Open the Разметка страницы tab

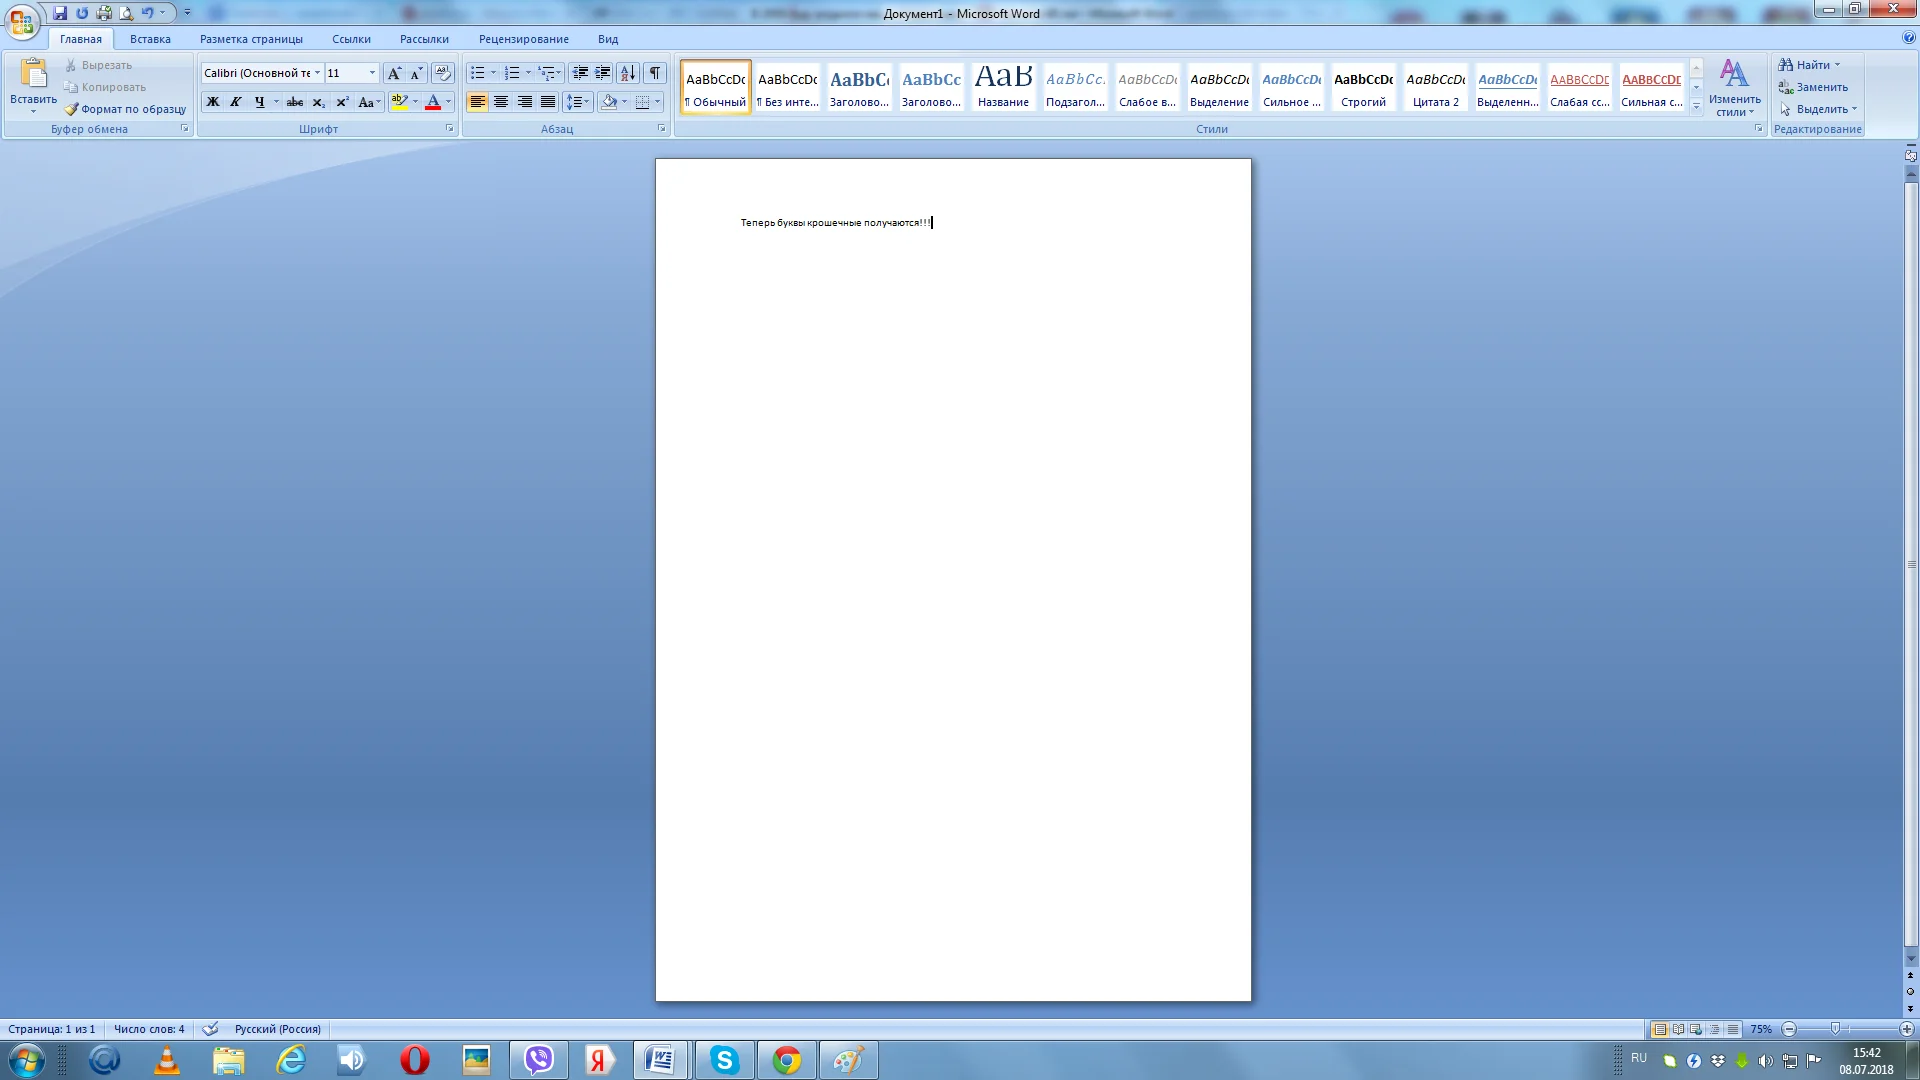coord(251,39)
